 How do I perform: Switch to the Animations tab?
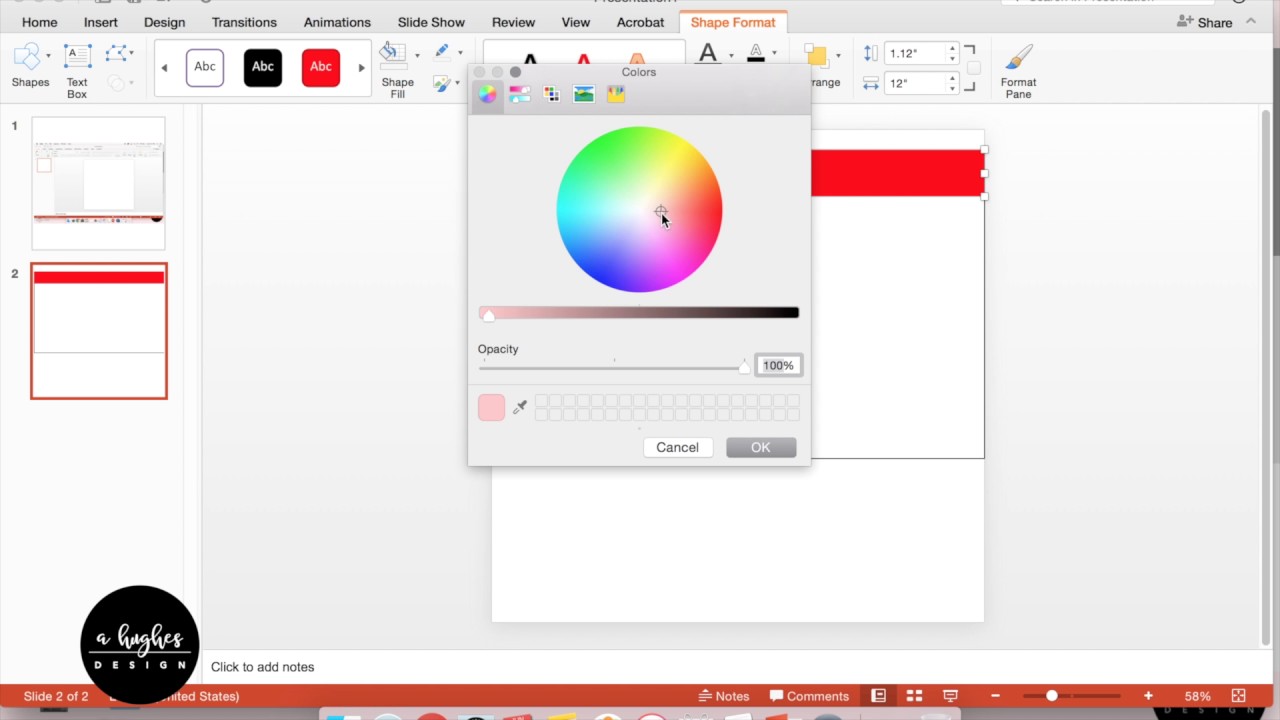click(x=337, y=22)
